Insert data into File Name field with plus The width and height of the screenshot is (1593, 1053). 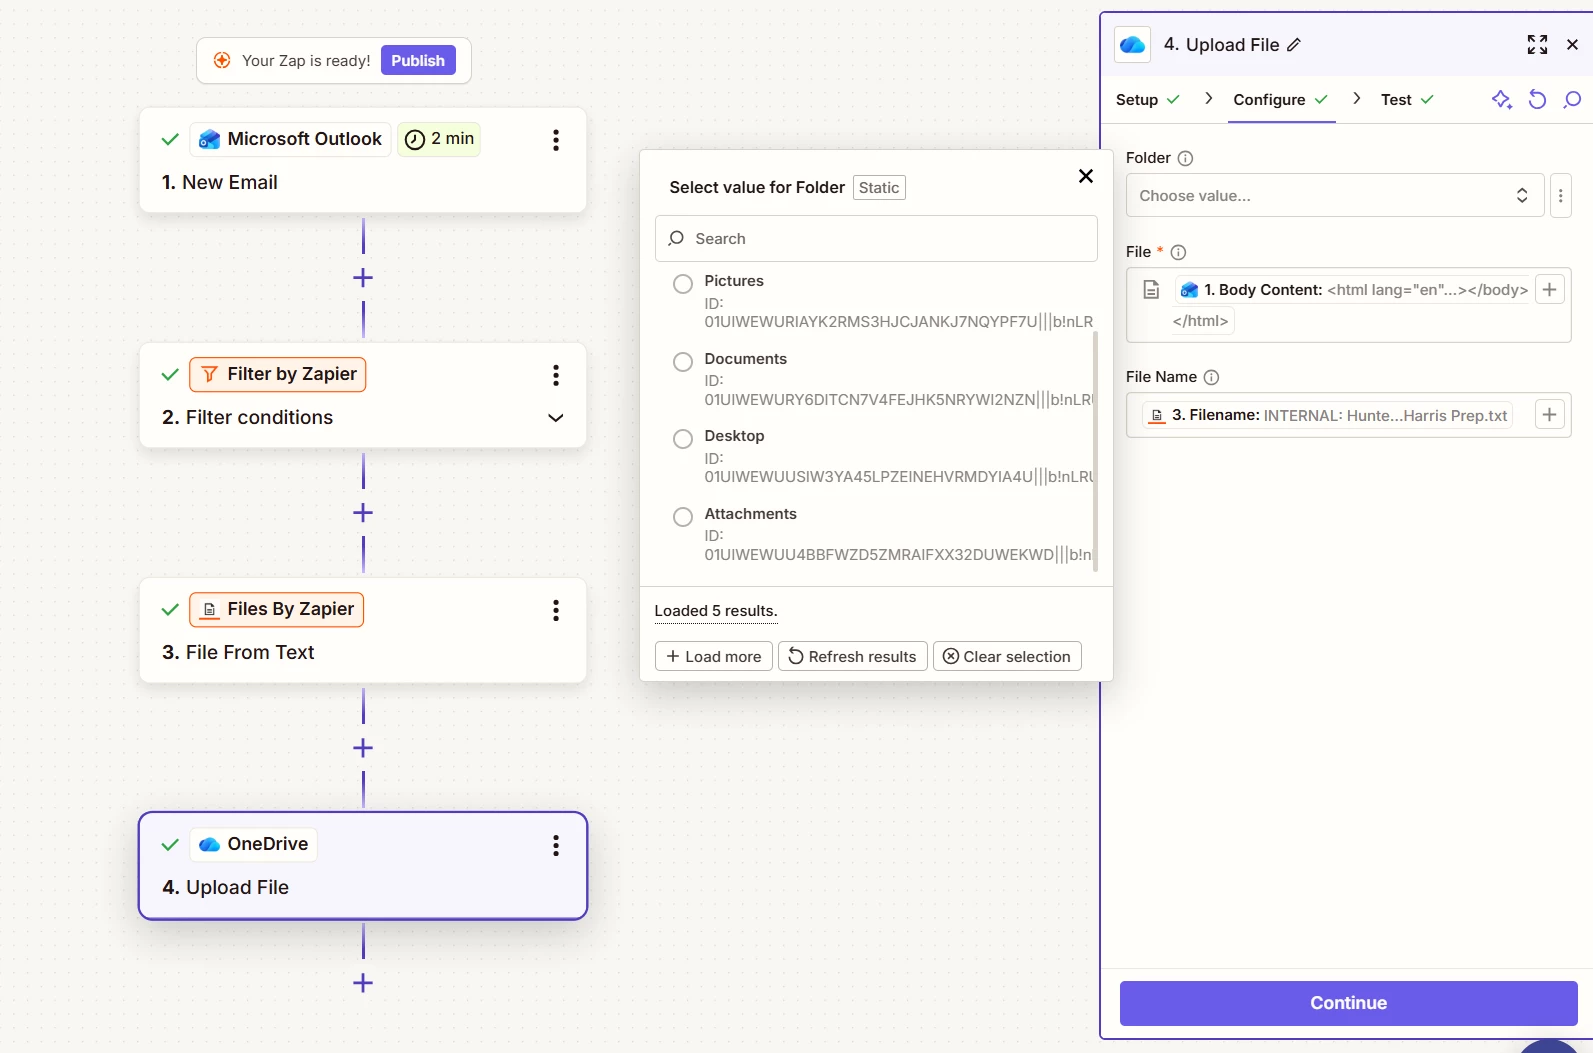1549,415
